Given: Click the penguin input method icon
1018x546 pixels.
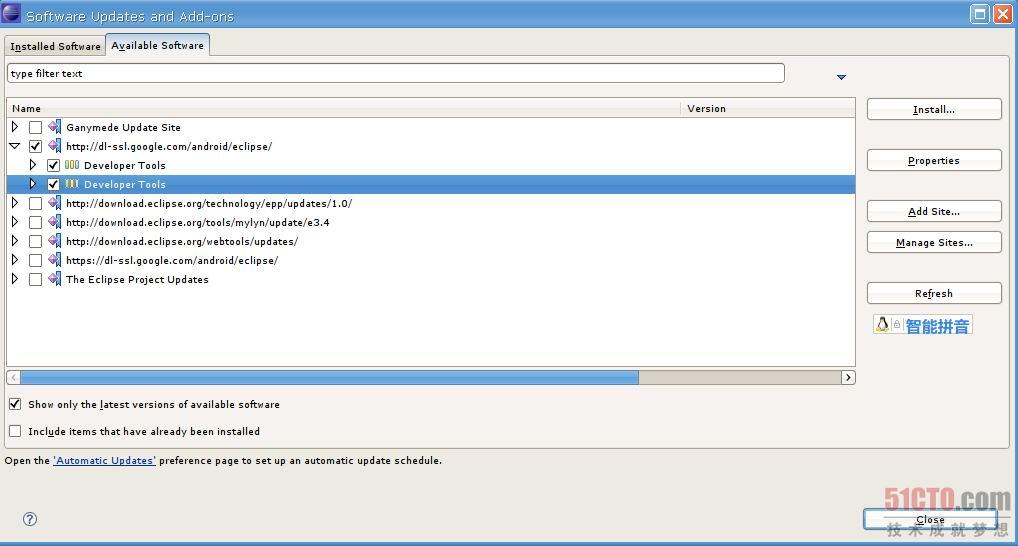Looking at the screenshot, I should tap(882, 324).
